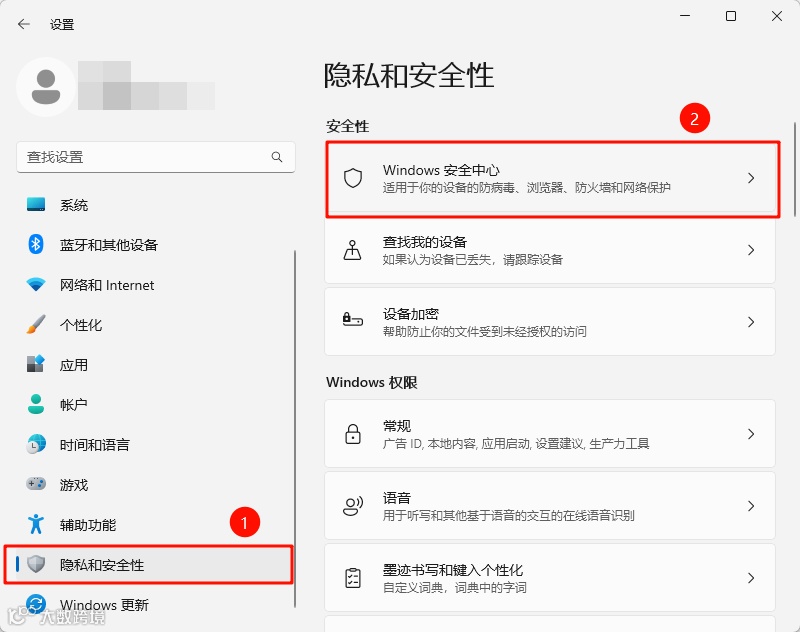Maximize the Settings window
This screenshot has height=632, width=800.
pyautogui.click(x=731, y=16)
